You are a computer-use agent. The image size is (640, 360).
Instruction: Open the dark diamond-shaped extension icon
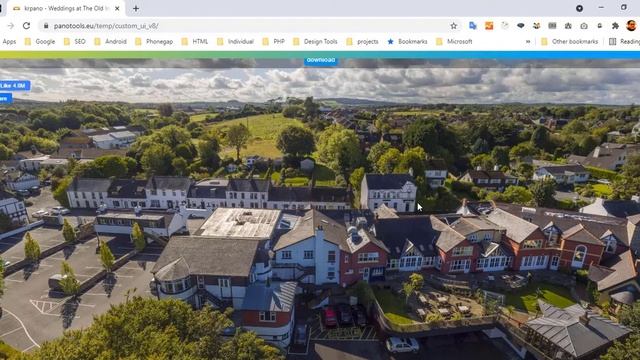click(520, 26)
